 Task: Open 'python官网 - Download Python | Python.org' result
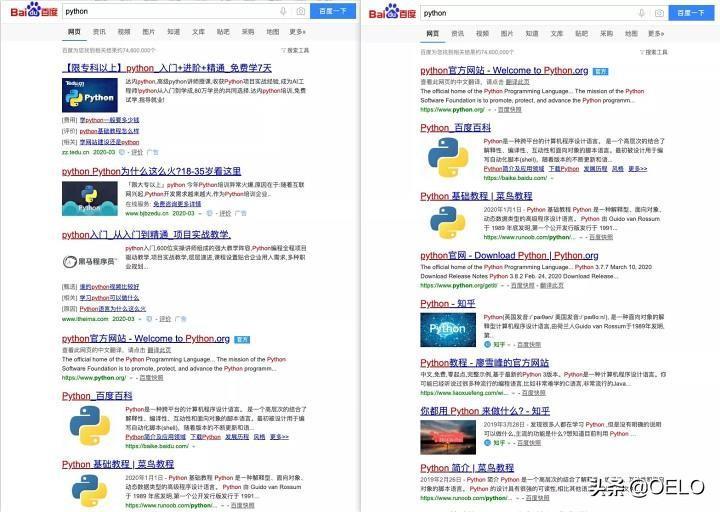[509, 255]
